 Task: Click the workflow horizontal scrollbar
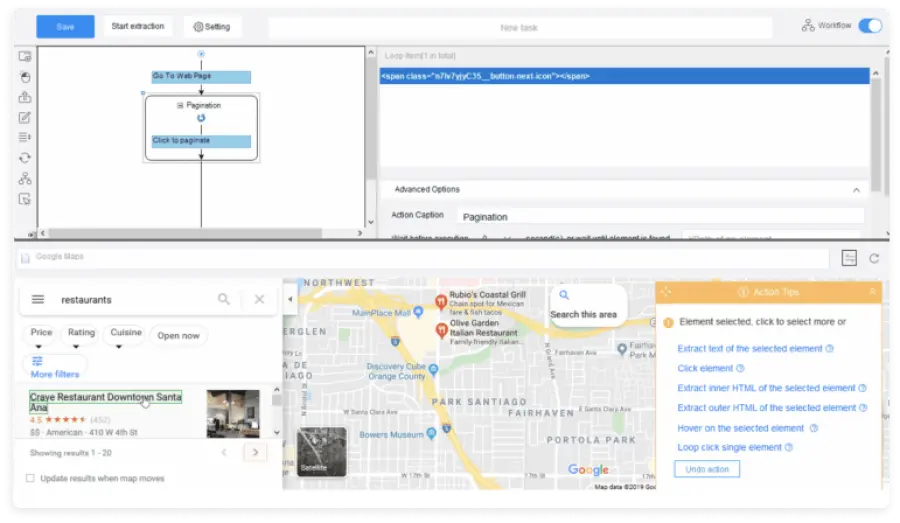click(185, 233)
